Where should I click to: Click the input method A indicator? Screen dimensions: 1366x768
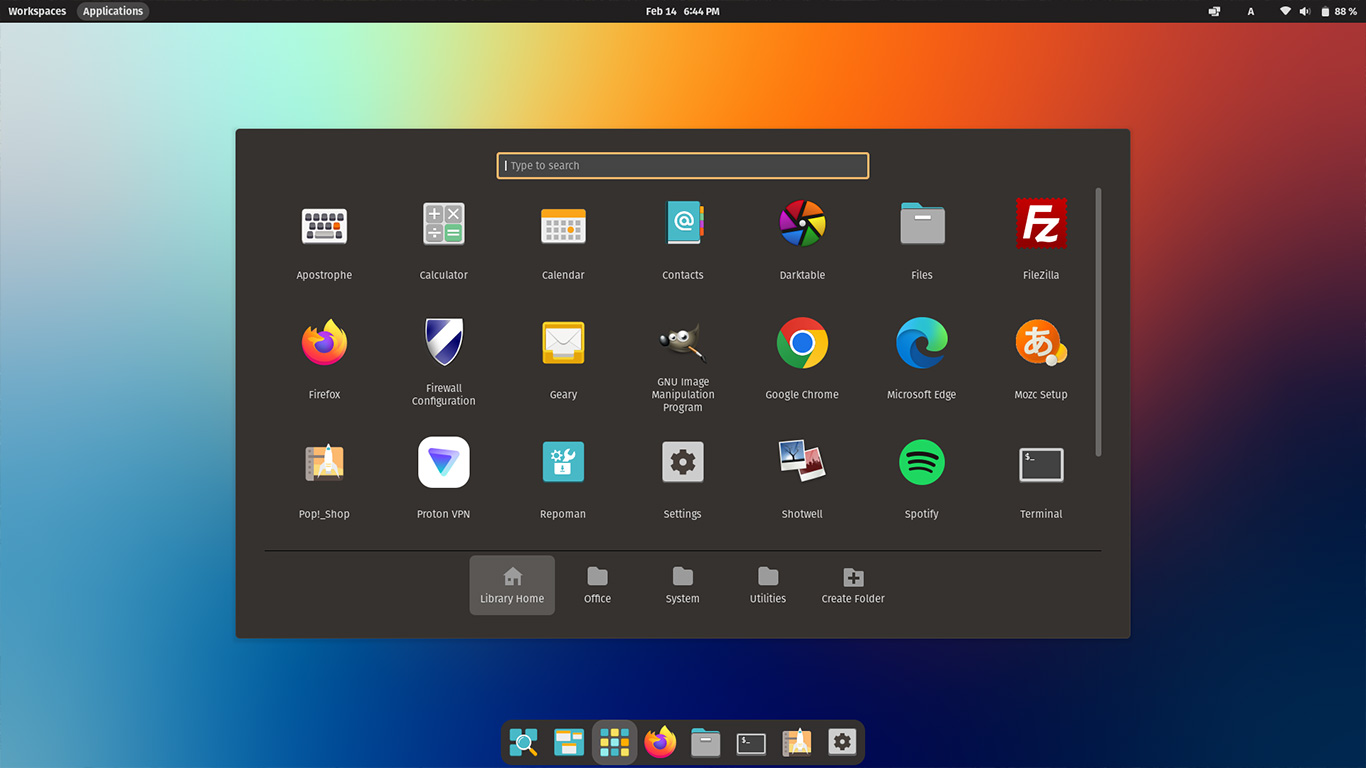pyautogui.click(x=1250, y=11)
